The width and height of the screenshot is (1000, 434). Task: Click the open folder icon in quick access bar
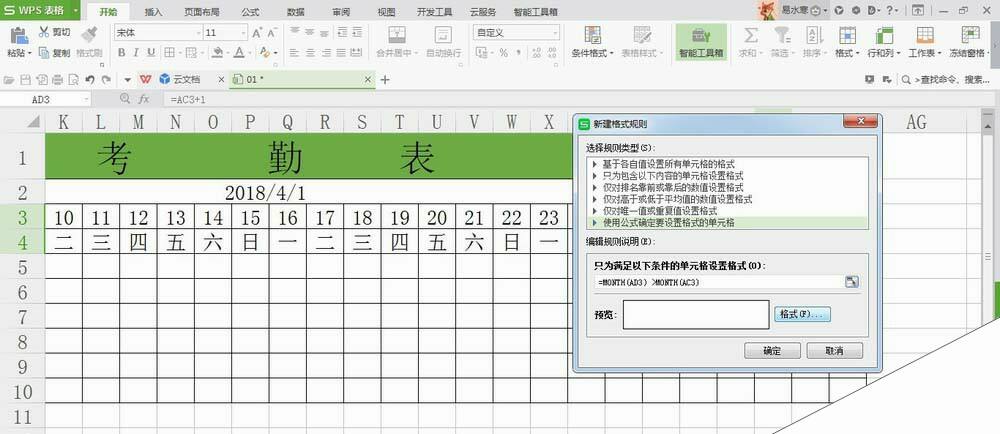(x=9, y=79)
